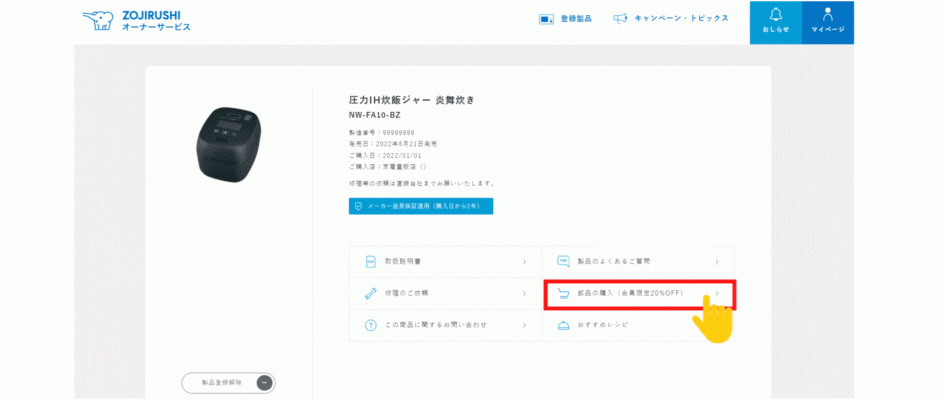Click the chevron beside 製品のよくあるご質問

tap(717, 262)
